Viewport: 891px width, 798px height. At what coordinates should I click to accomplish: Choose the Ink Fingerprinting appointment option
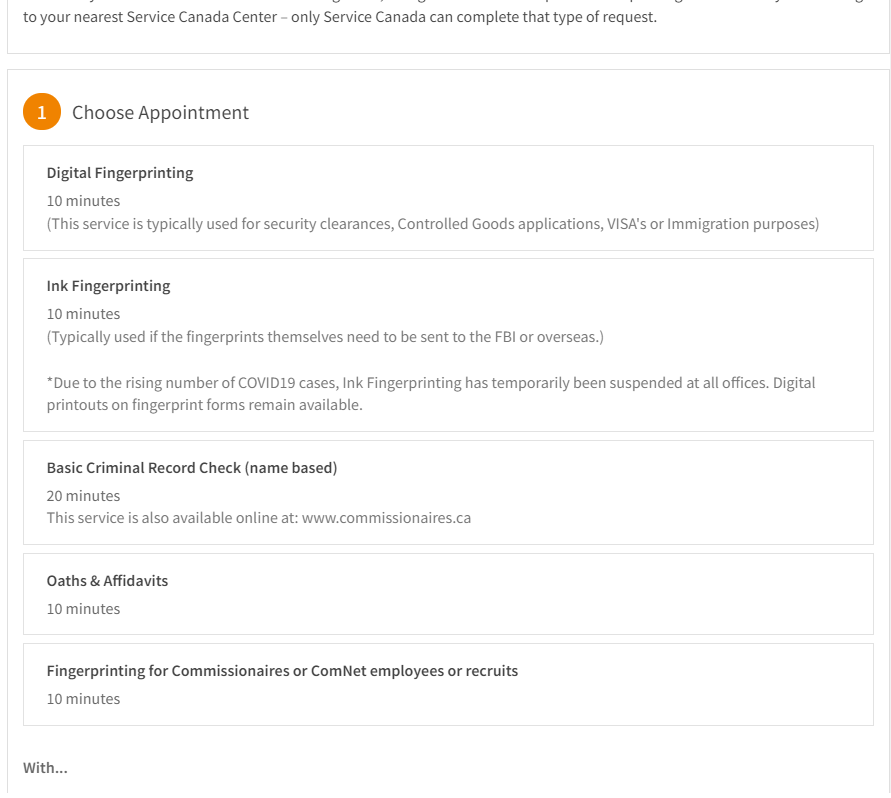448,345
